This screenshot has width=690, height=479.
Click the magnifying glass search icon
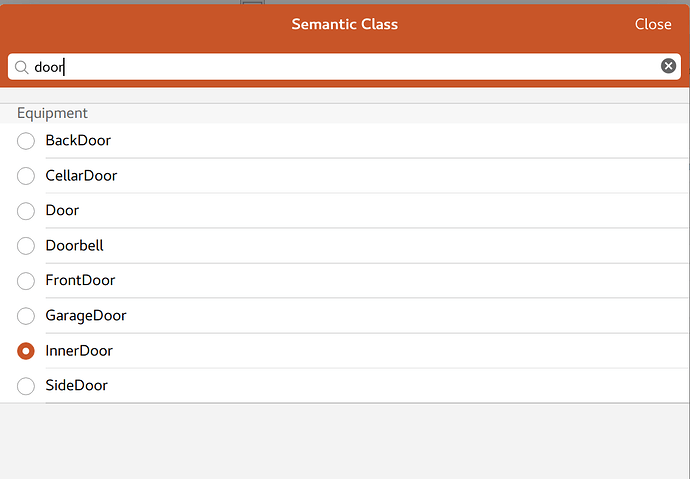[x=21, y=67]
